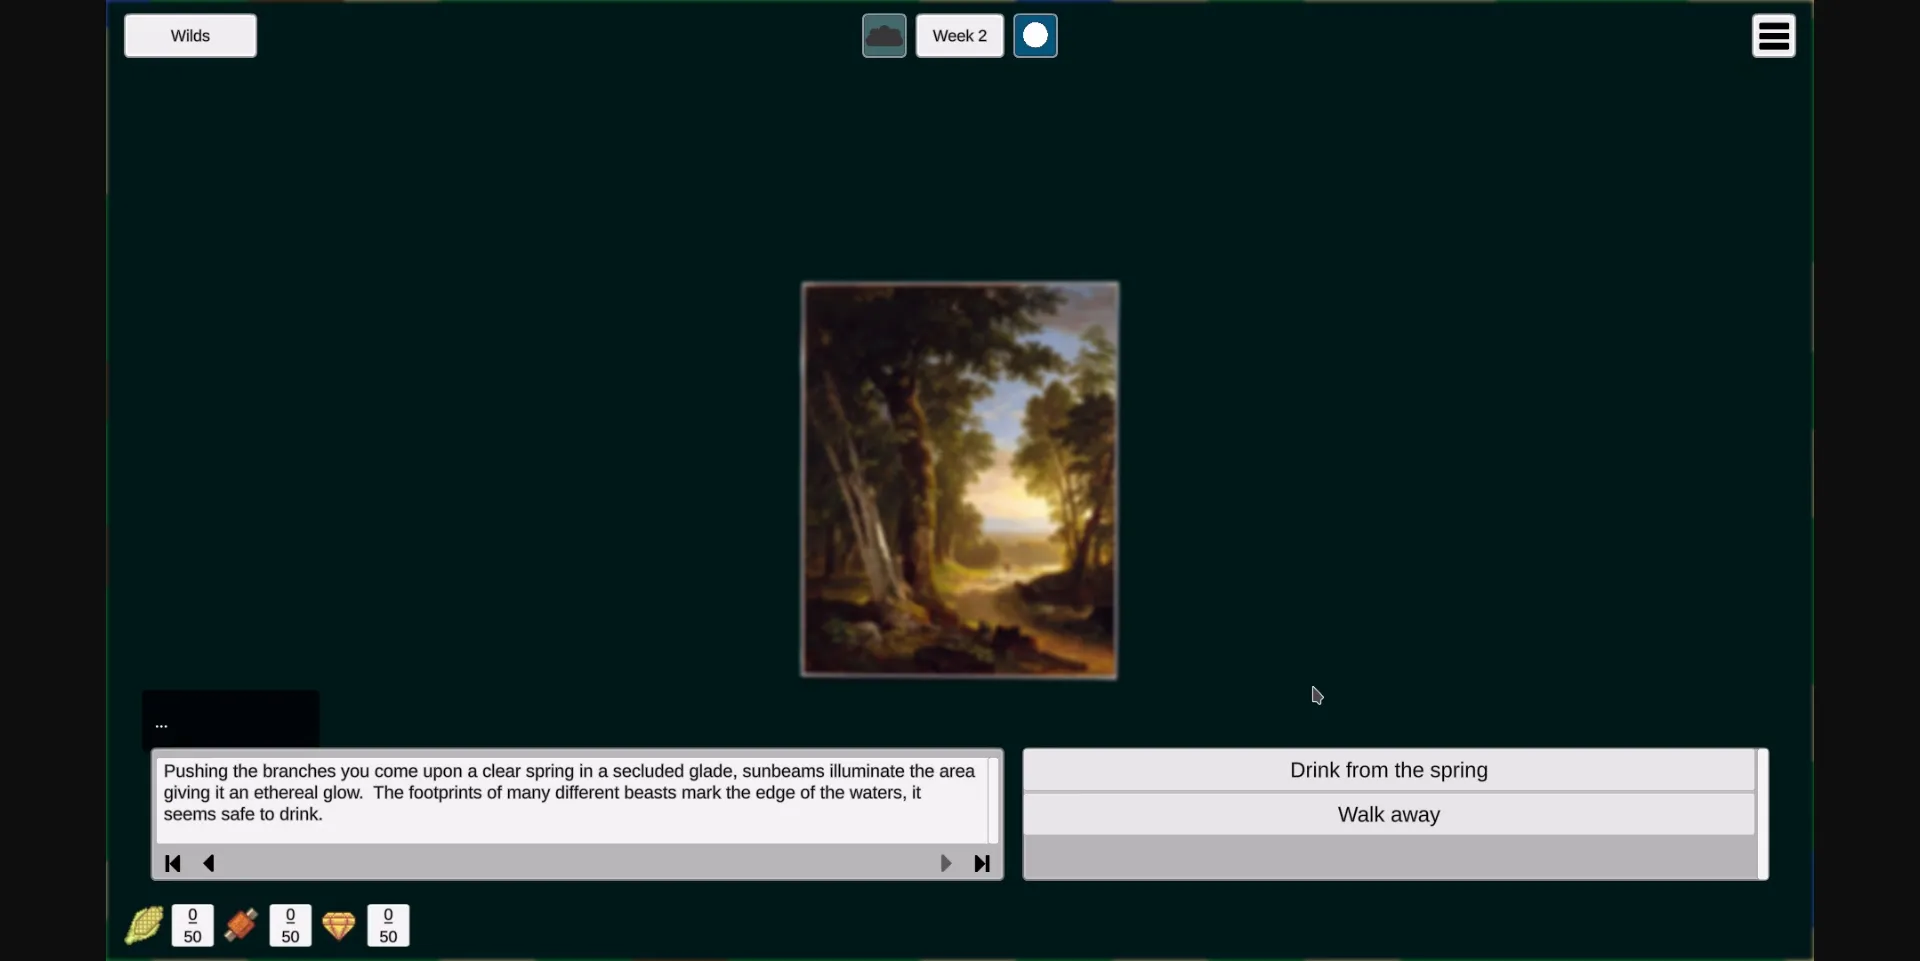This screenshot has height=961, width=1920.
Task: Click the full moon phase icon
Action: coord(1035,36)
